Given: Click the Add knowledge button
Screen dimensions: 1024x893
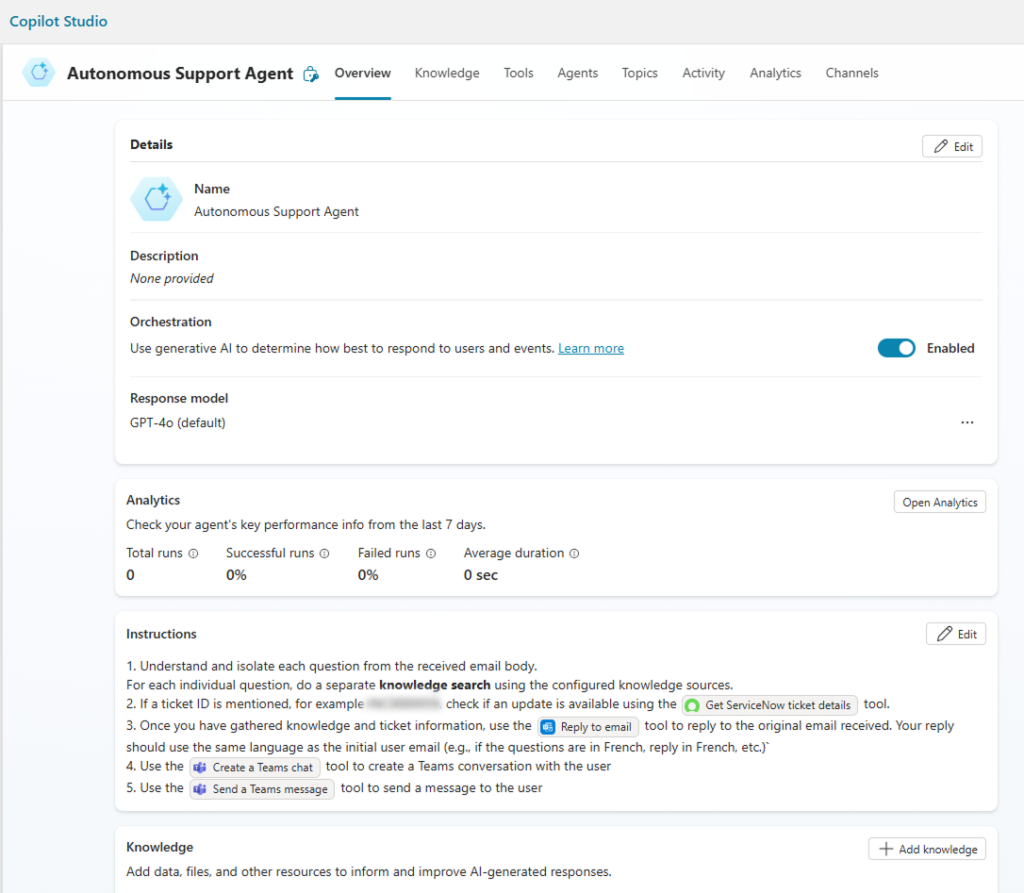Looking at the screenshot, I should click(x=927, y=849).
